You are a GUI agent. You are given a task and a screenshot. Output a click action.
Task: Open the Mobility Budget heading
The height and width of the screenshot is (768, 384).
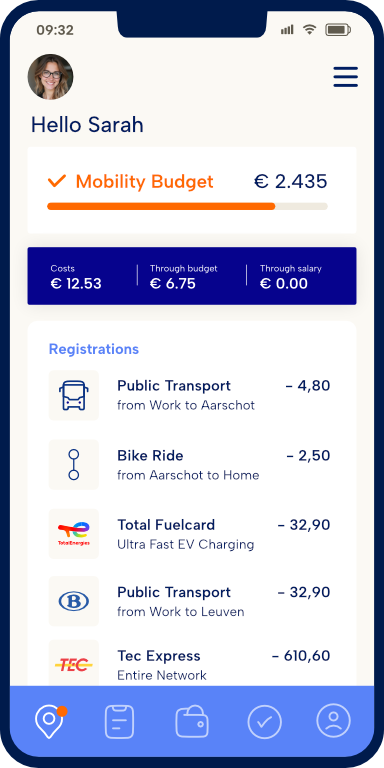pos(144,182)
